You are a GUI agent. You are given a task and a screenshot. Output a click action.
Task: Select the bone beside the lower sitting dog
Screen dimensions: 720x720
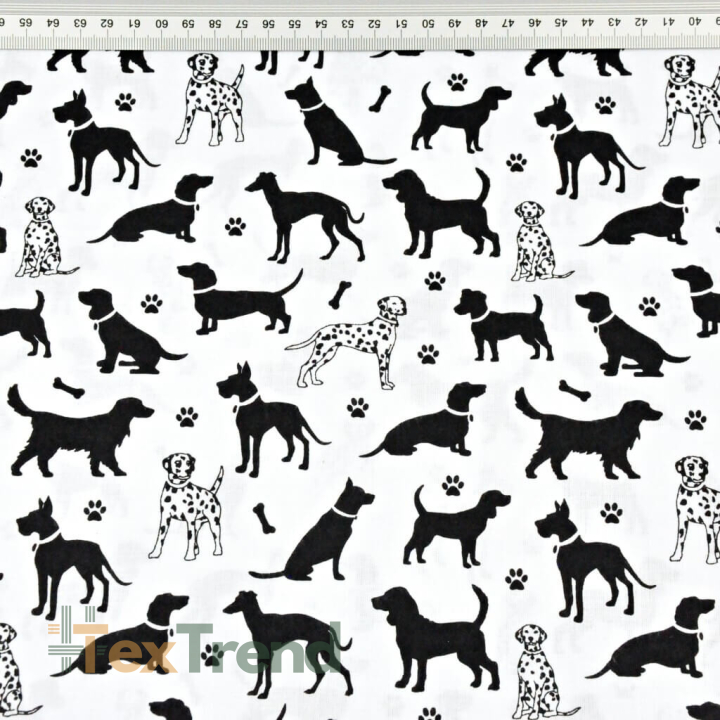tap(263, 517)
